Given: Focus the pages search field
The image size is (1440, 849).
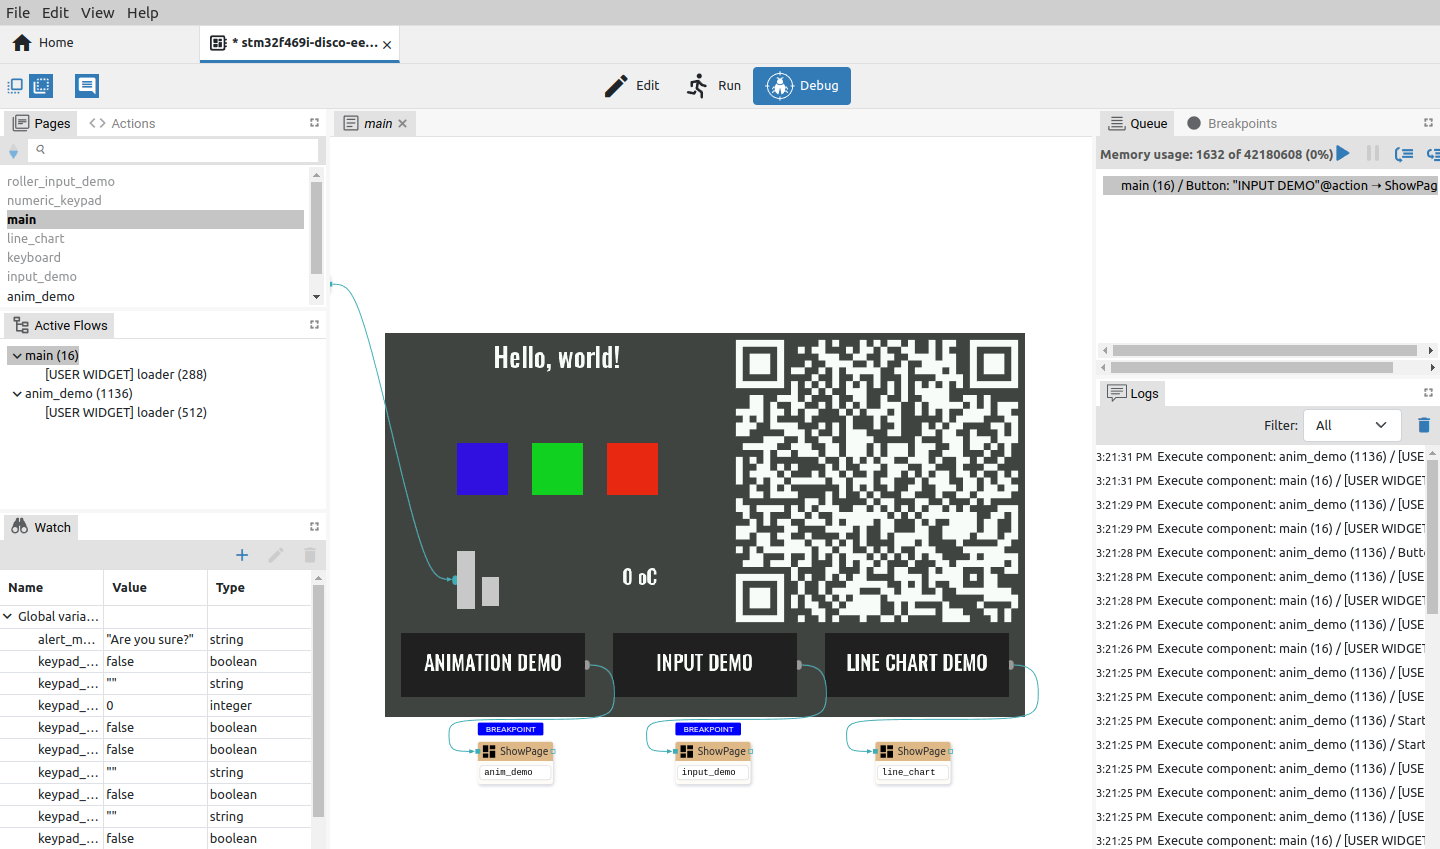Looking at the screenshot, I should point(173,149).
